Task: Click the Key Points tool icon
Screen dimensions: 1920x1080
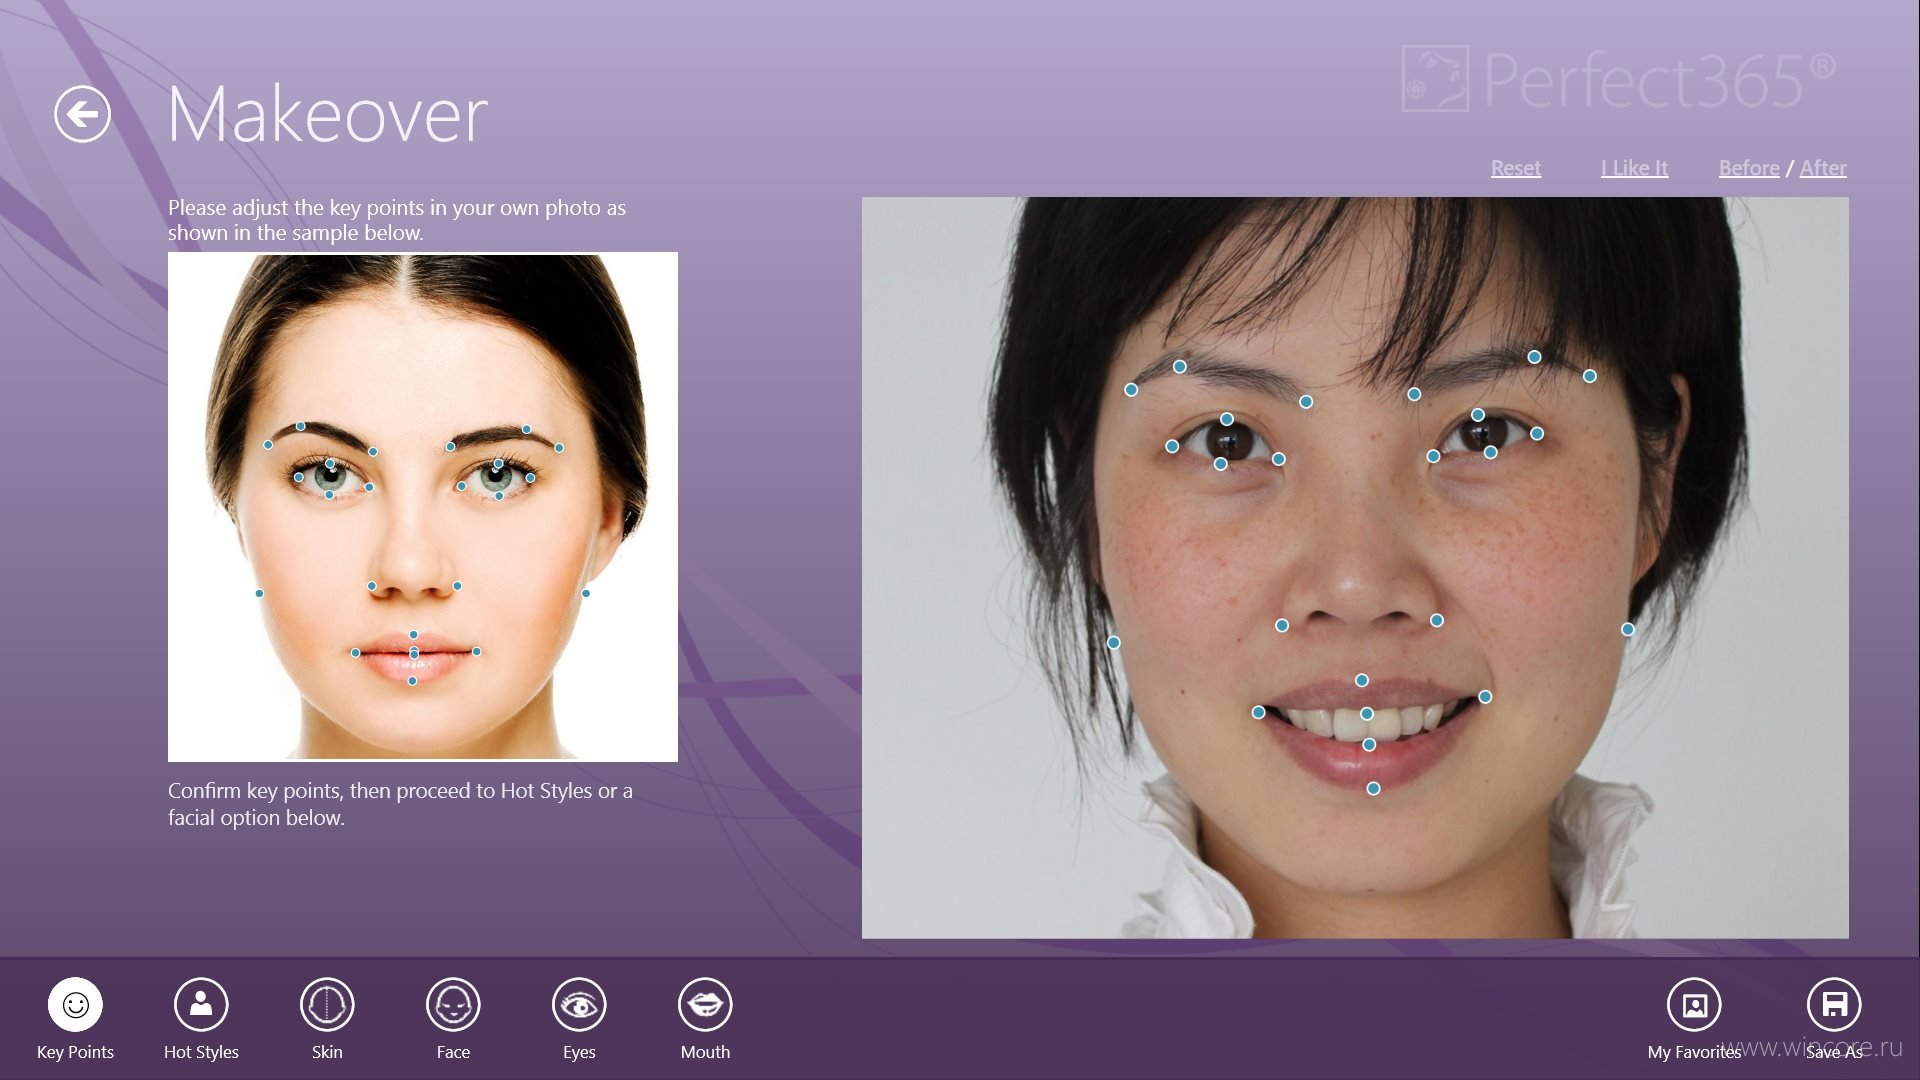Action: (73, 1007)
